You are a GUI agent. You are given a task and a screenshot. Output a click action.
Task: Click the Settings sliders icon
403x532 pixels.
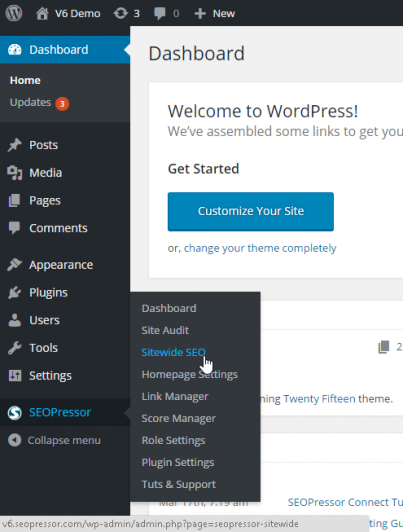point(15,376)
